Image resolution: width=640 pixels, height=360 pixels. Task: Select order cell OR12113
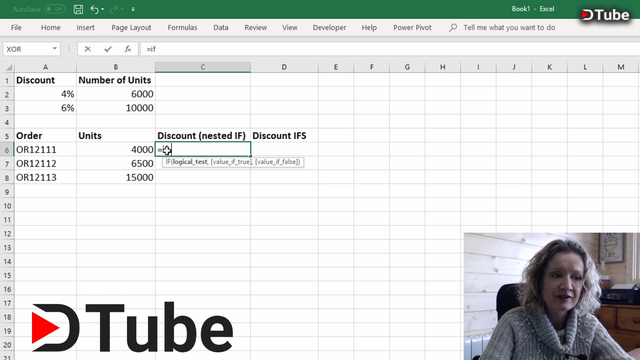coord(45,178)
